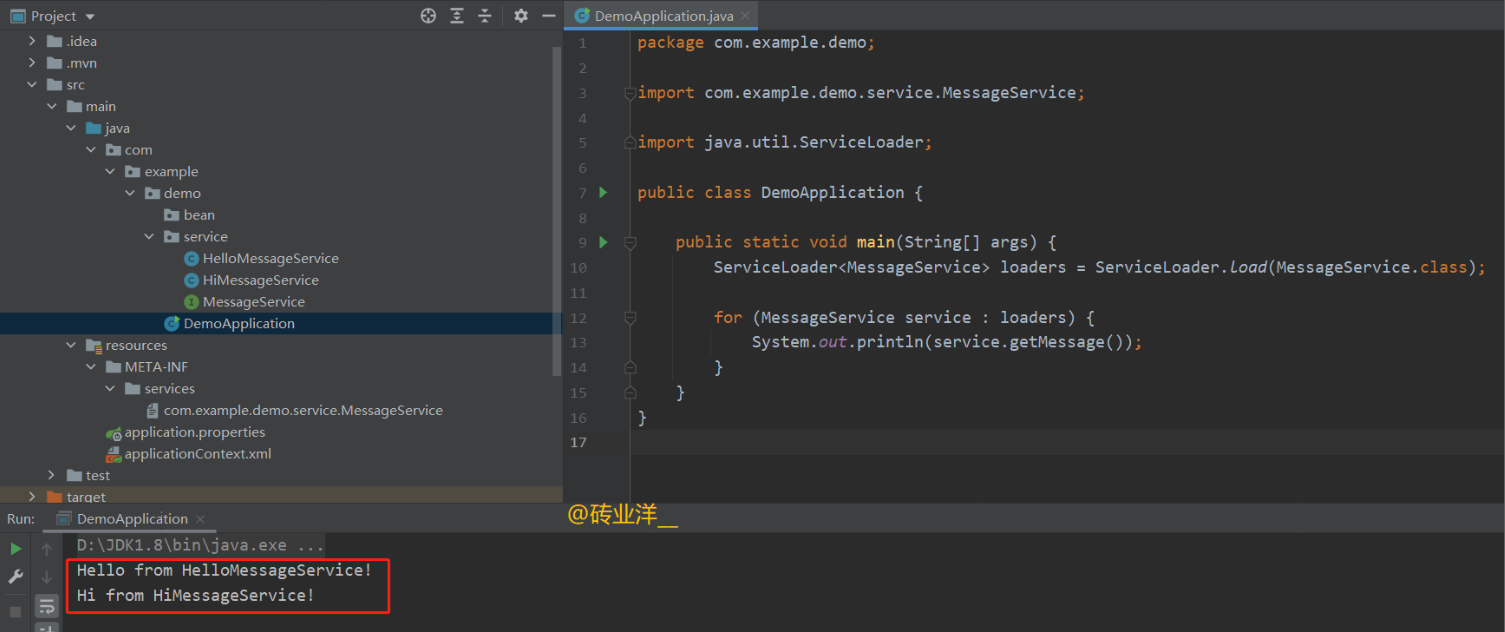Viewport: 1505px width, 632px height.
Task: Expand the target folder
Action: pos(31,496)
